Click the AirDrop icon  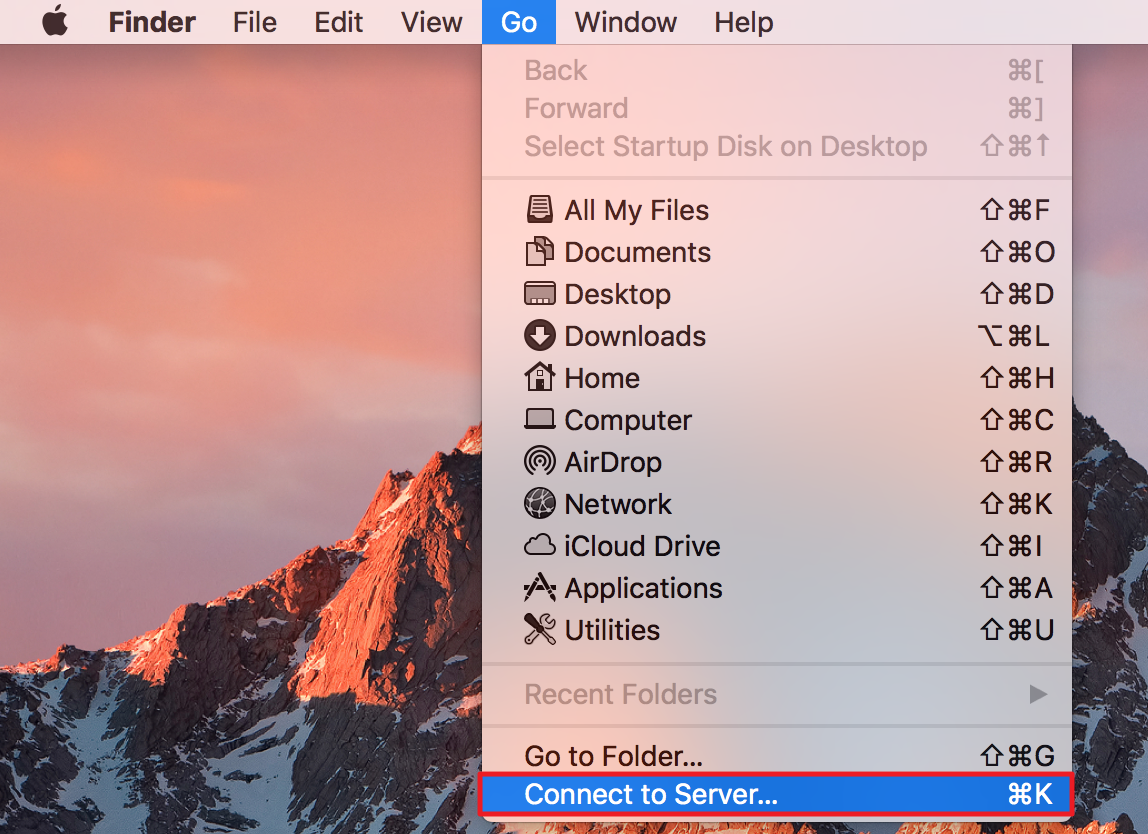pos(540,461)
